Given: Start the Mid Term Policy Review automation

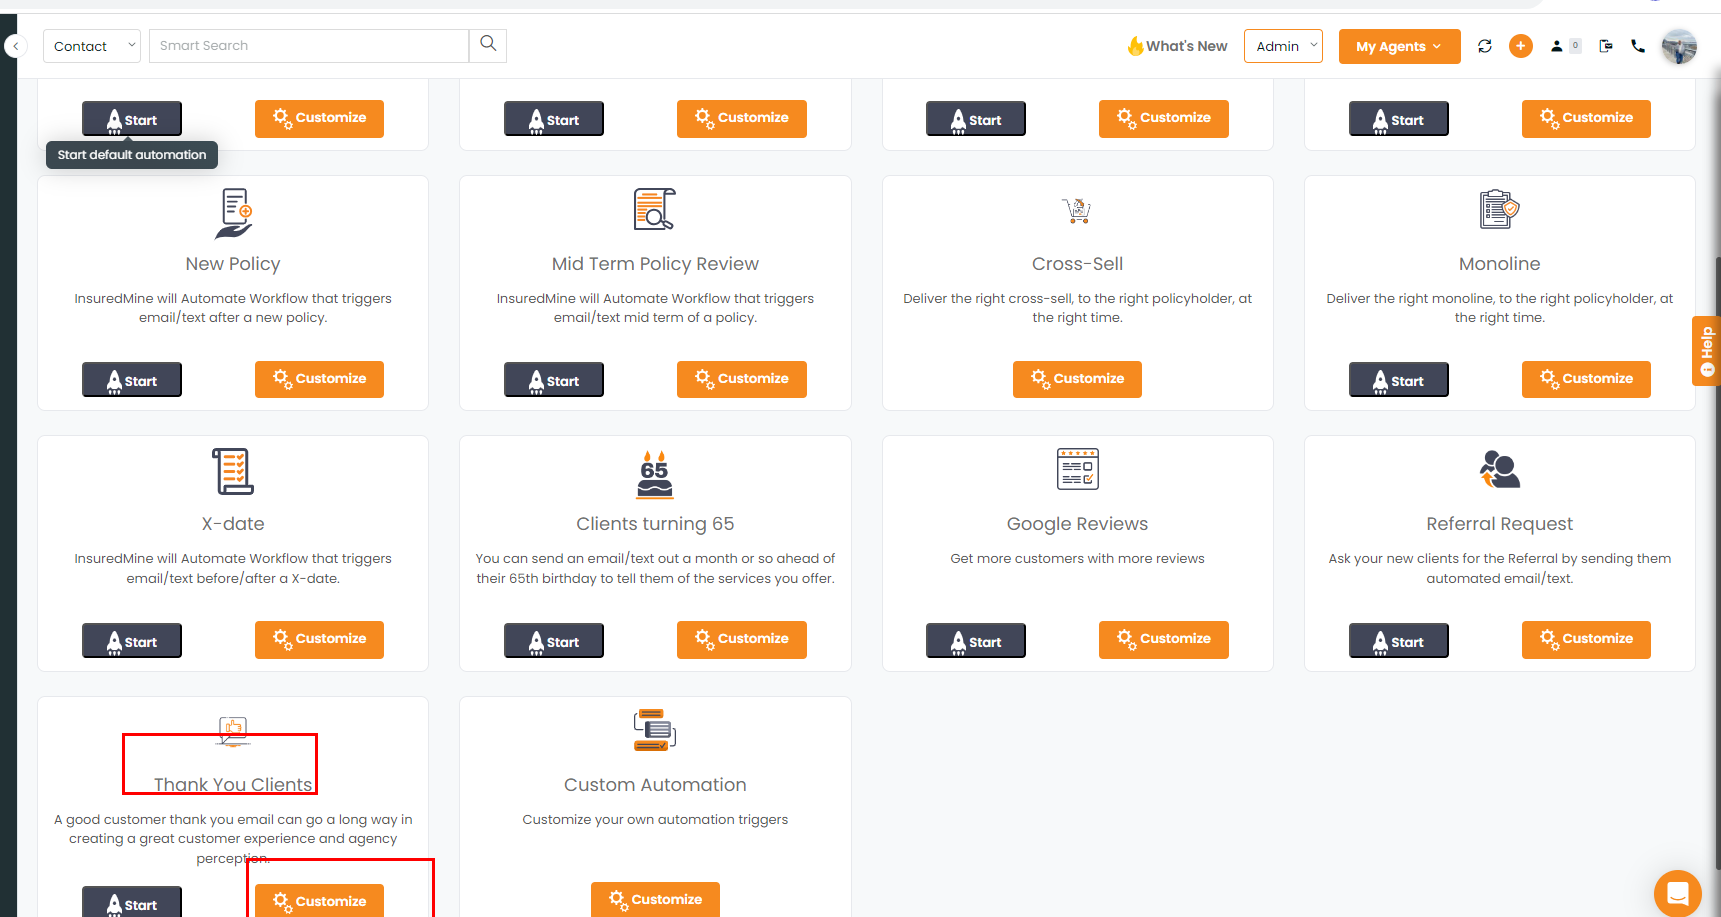Looking at the screenshot, I should click(x=554, y=380).
